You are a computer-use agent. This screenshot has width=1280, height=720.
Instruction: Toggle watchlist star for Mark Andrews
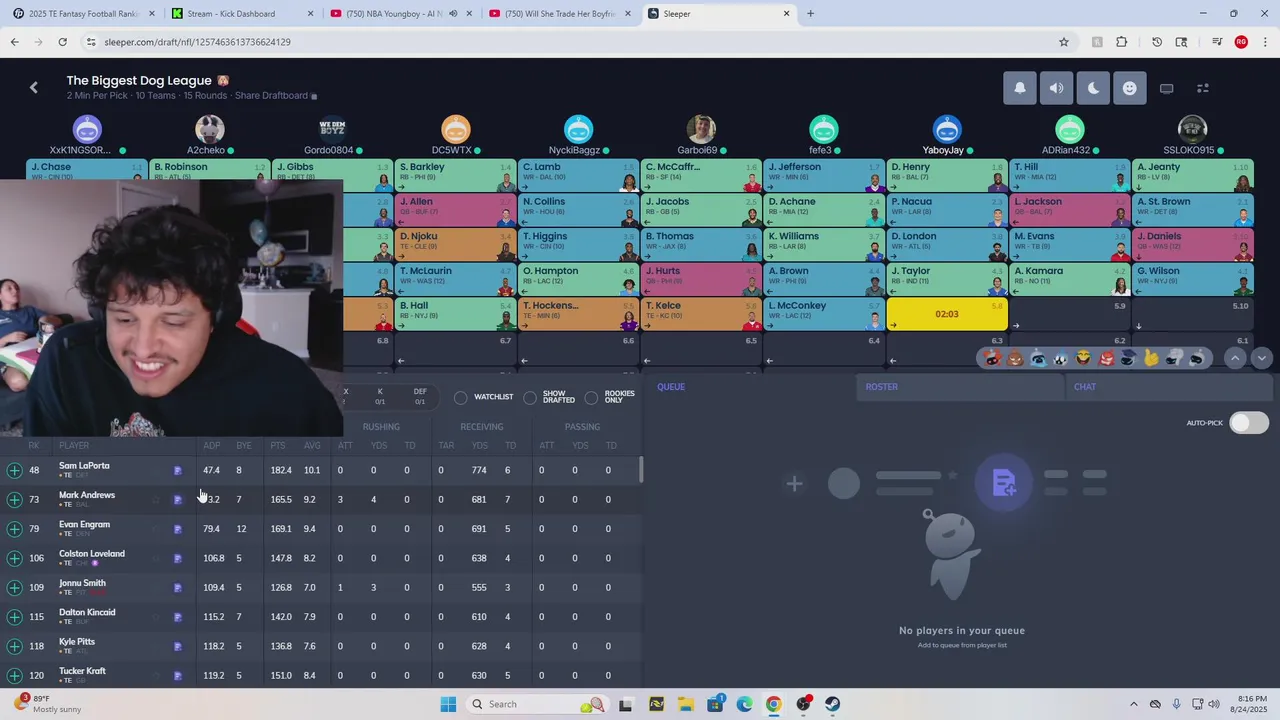coord(156,499)
